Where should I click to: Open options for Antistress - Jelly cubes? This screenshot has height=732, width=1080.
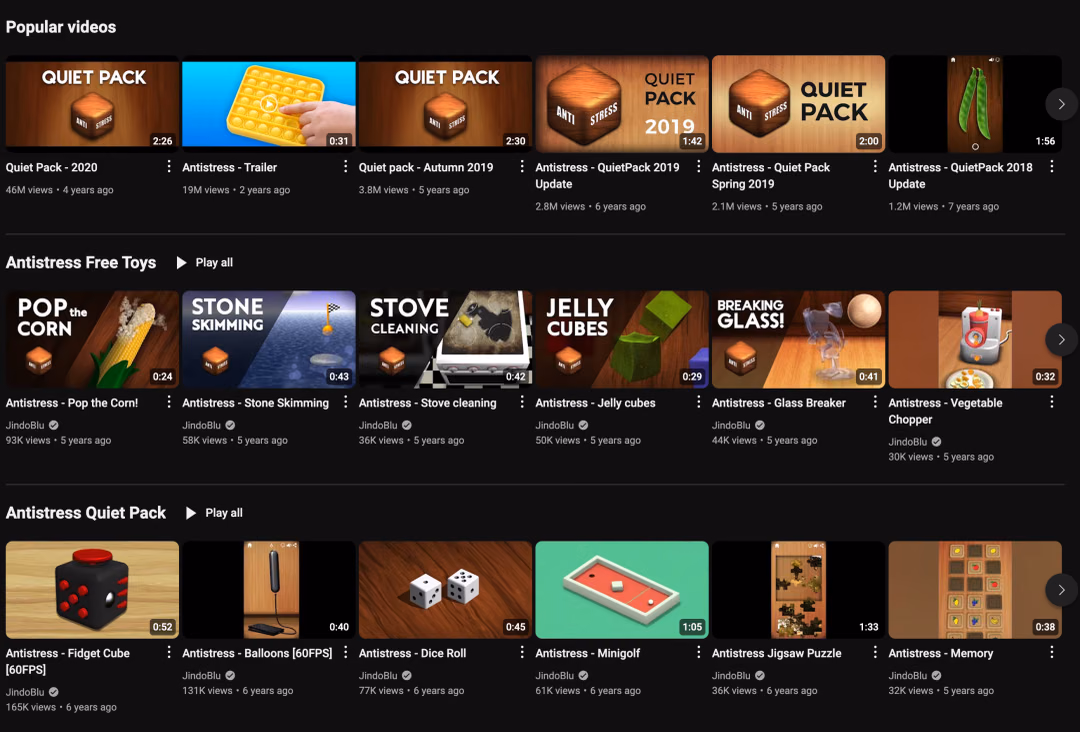[x=698, y=402]
